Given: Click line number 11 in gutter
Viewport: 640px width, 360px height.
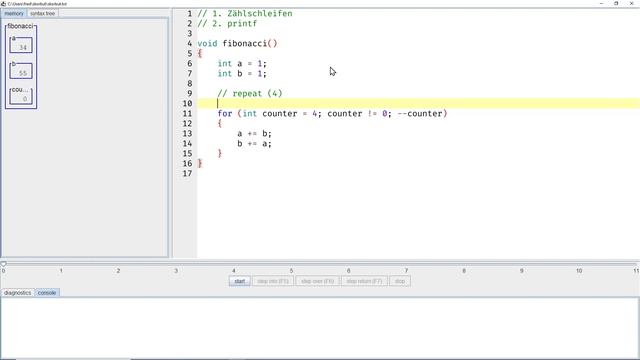Looking at the screenshot, I should tap(187, 113).
